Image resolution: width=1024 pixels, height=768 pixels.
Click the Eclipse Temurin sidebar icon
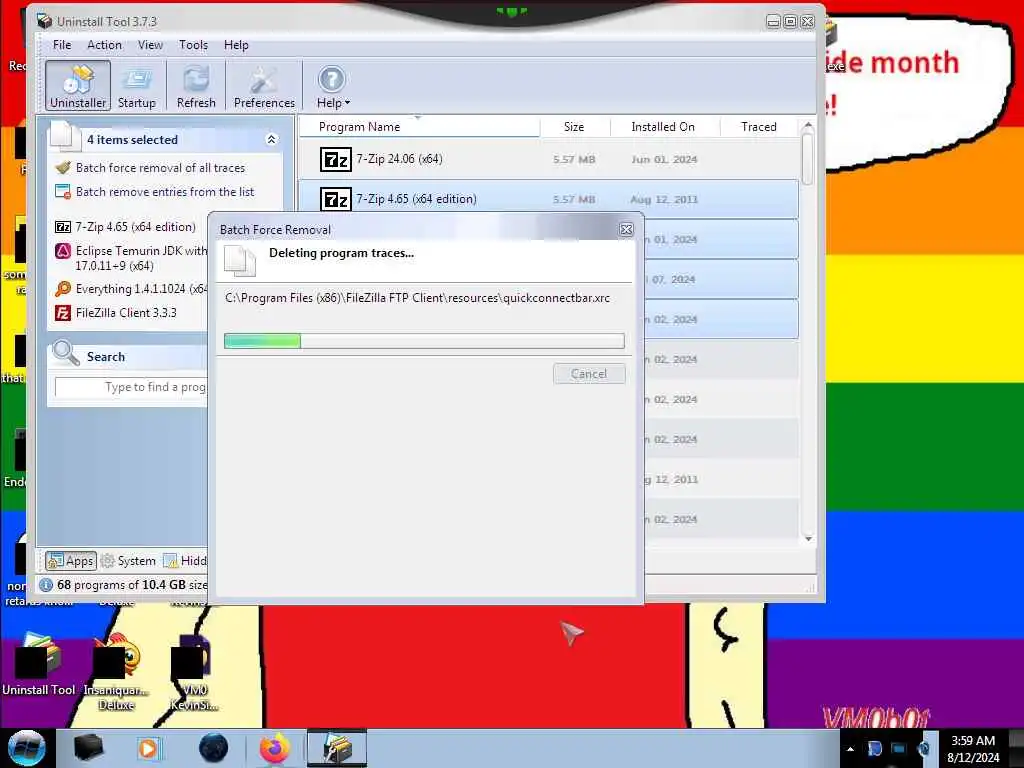63,251
